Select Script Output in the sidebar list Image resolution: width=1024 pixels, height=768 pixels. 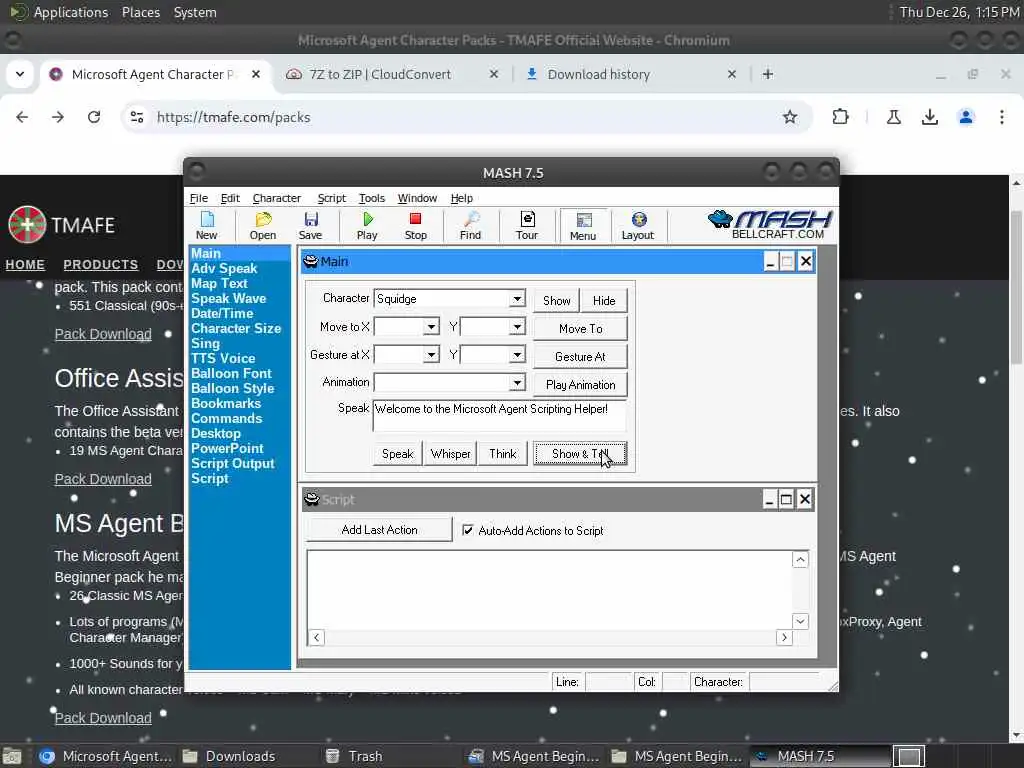232,464
